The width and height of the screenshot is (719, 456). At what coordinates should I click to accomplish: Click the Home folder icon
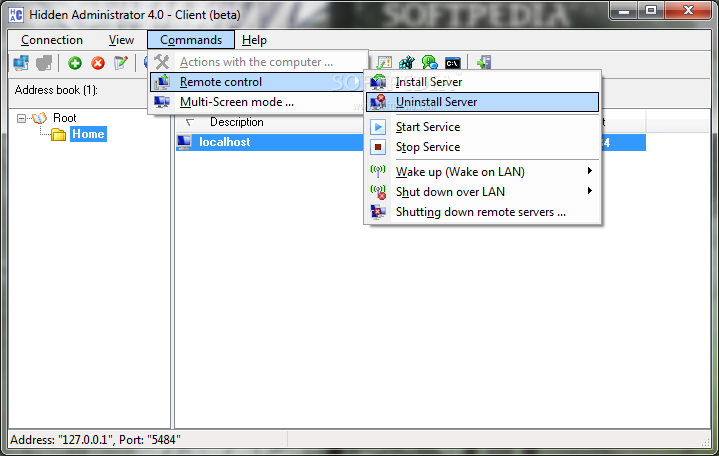pyautogui.click(x=58, y=134)
